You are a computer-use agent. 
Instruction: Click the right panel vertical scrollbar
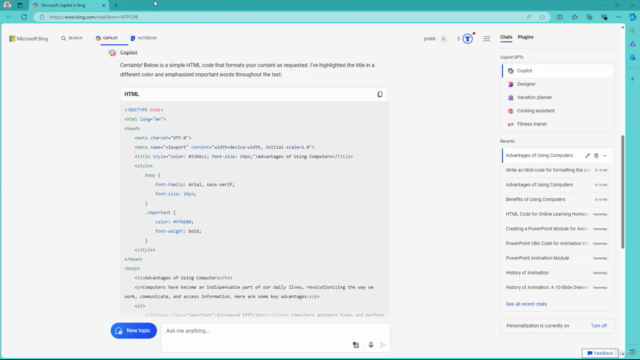(622, 192)
